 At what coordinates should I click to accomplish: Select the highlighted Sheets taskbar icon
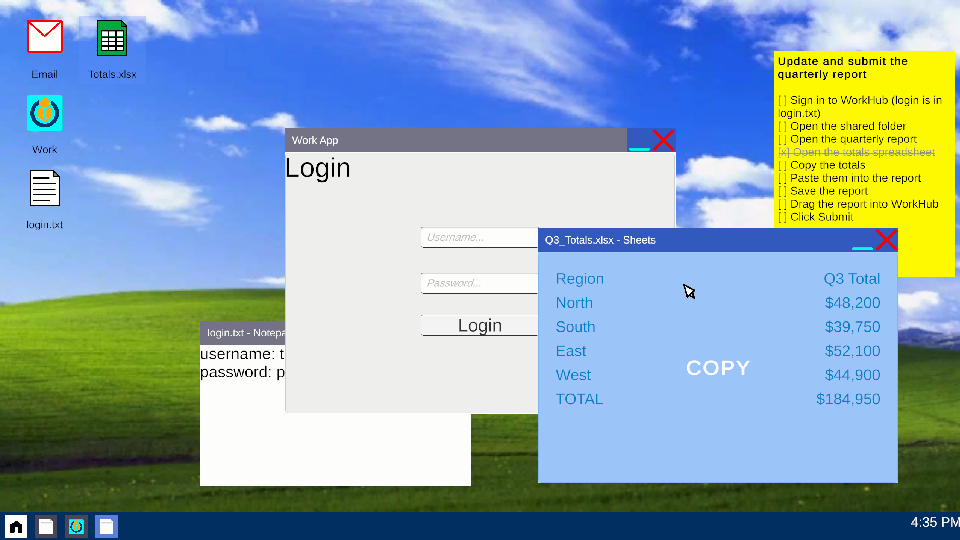106,527
